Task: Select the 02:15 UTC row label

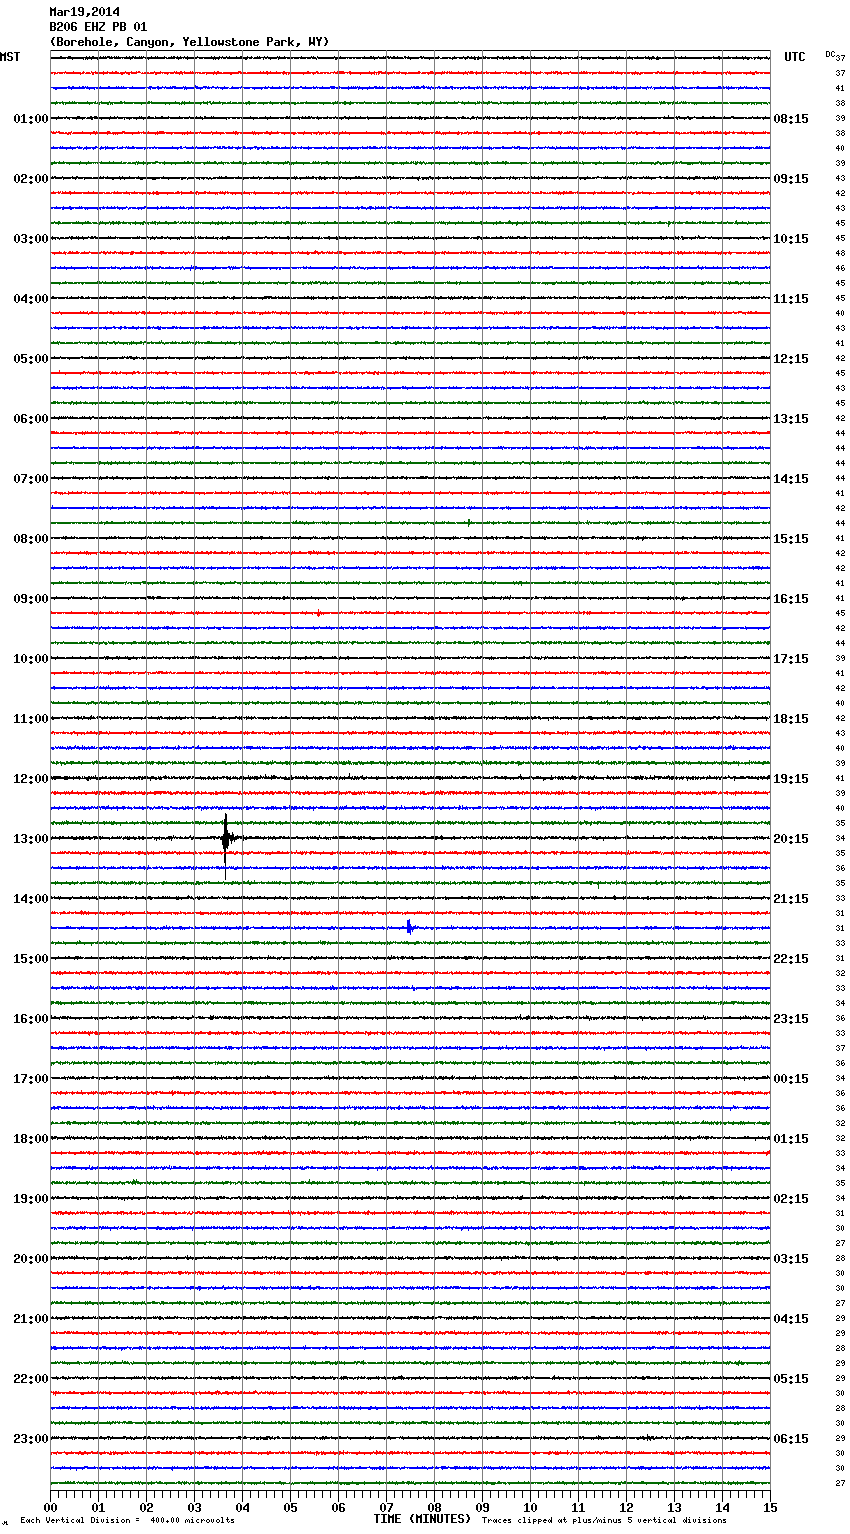Action: coord(791,1199)
